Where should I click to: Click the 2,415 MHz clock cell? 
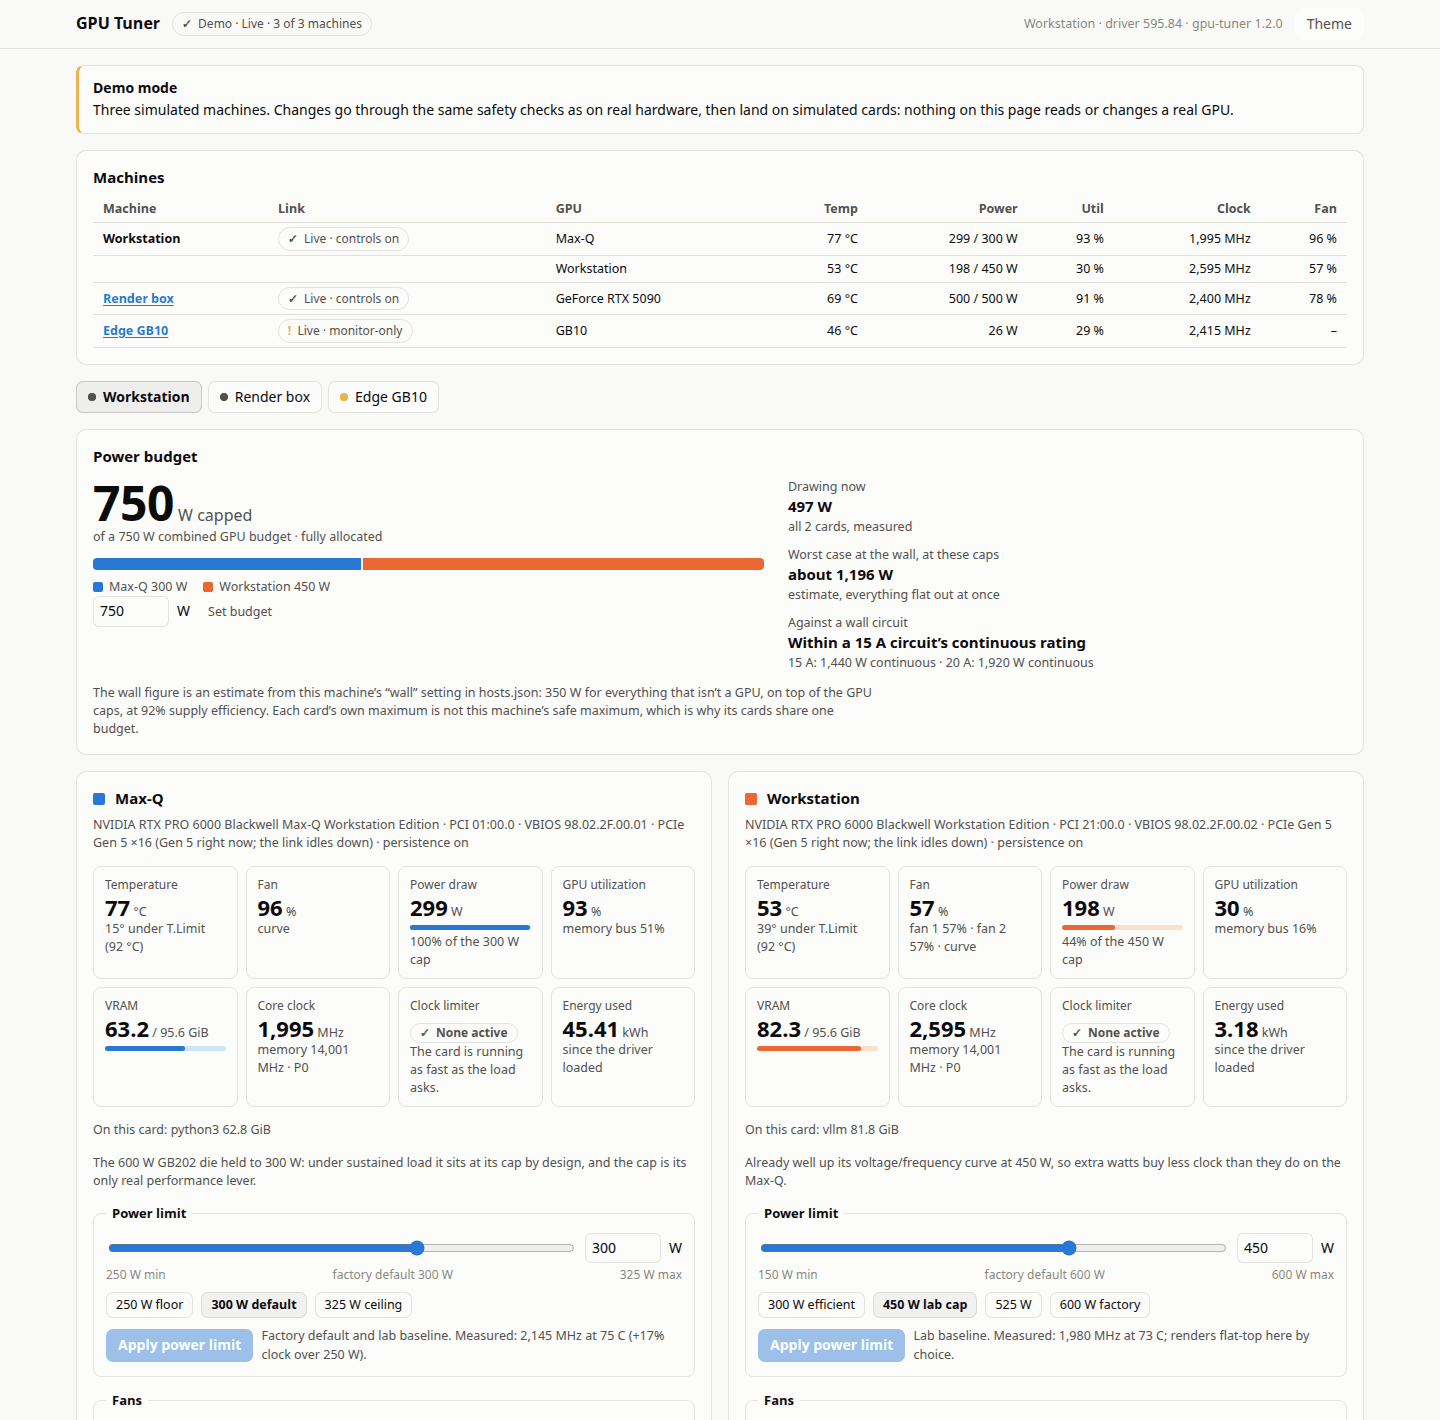pos(1219,331)
